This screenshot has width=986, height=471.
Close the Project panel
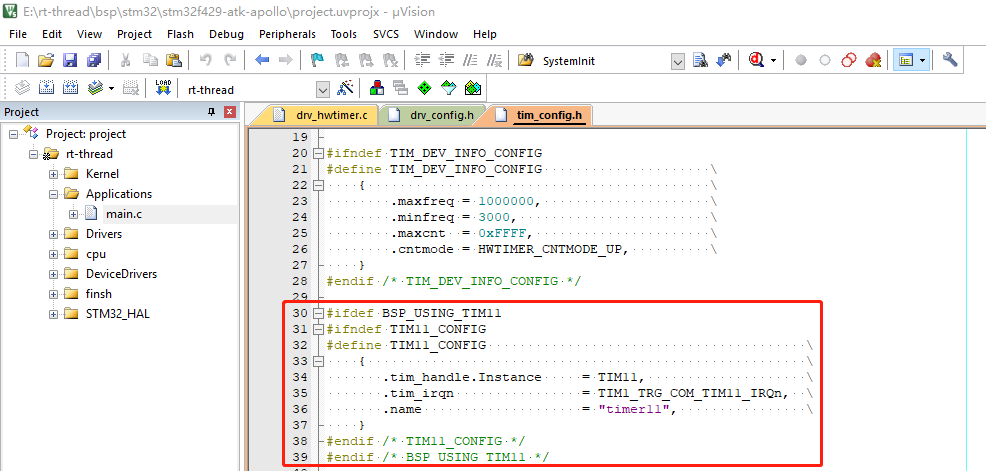[230, 112]
